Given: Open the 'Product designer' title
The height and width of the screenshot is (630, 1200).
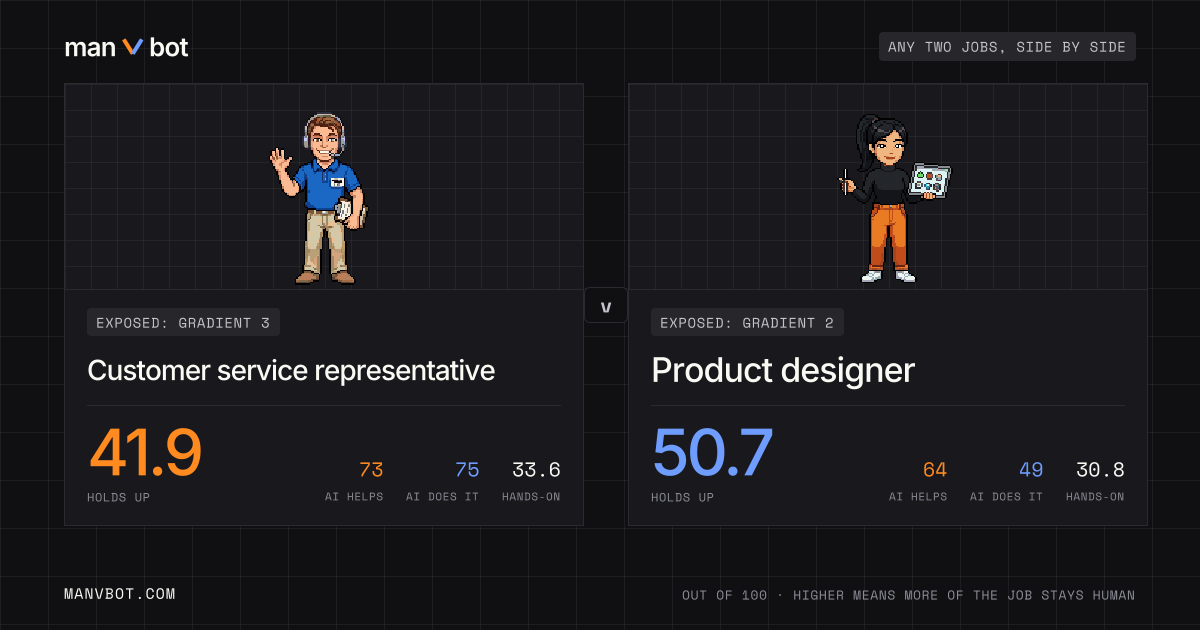Looking at the screenshot, I should [x=783, y=370].
